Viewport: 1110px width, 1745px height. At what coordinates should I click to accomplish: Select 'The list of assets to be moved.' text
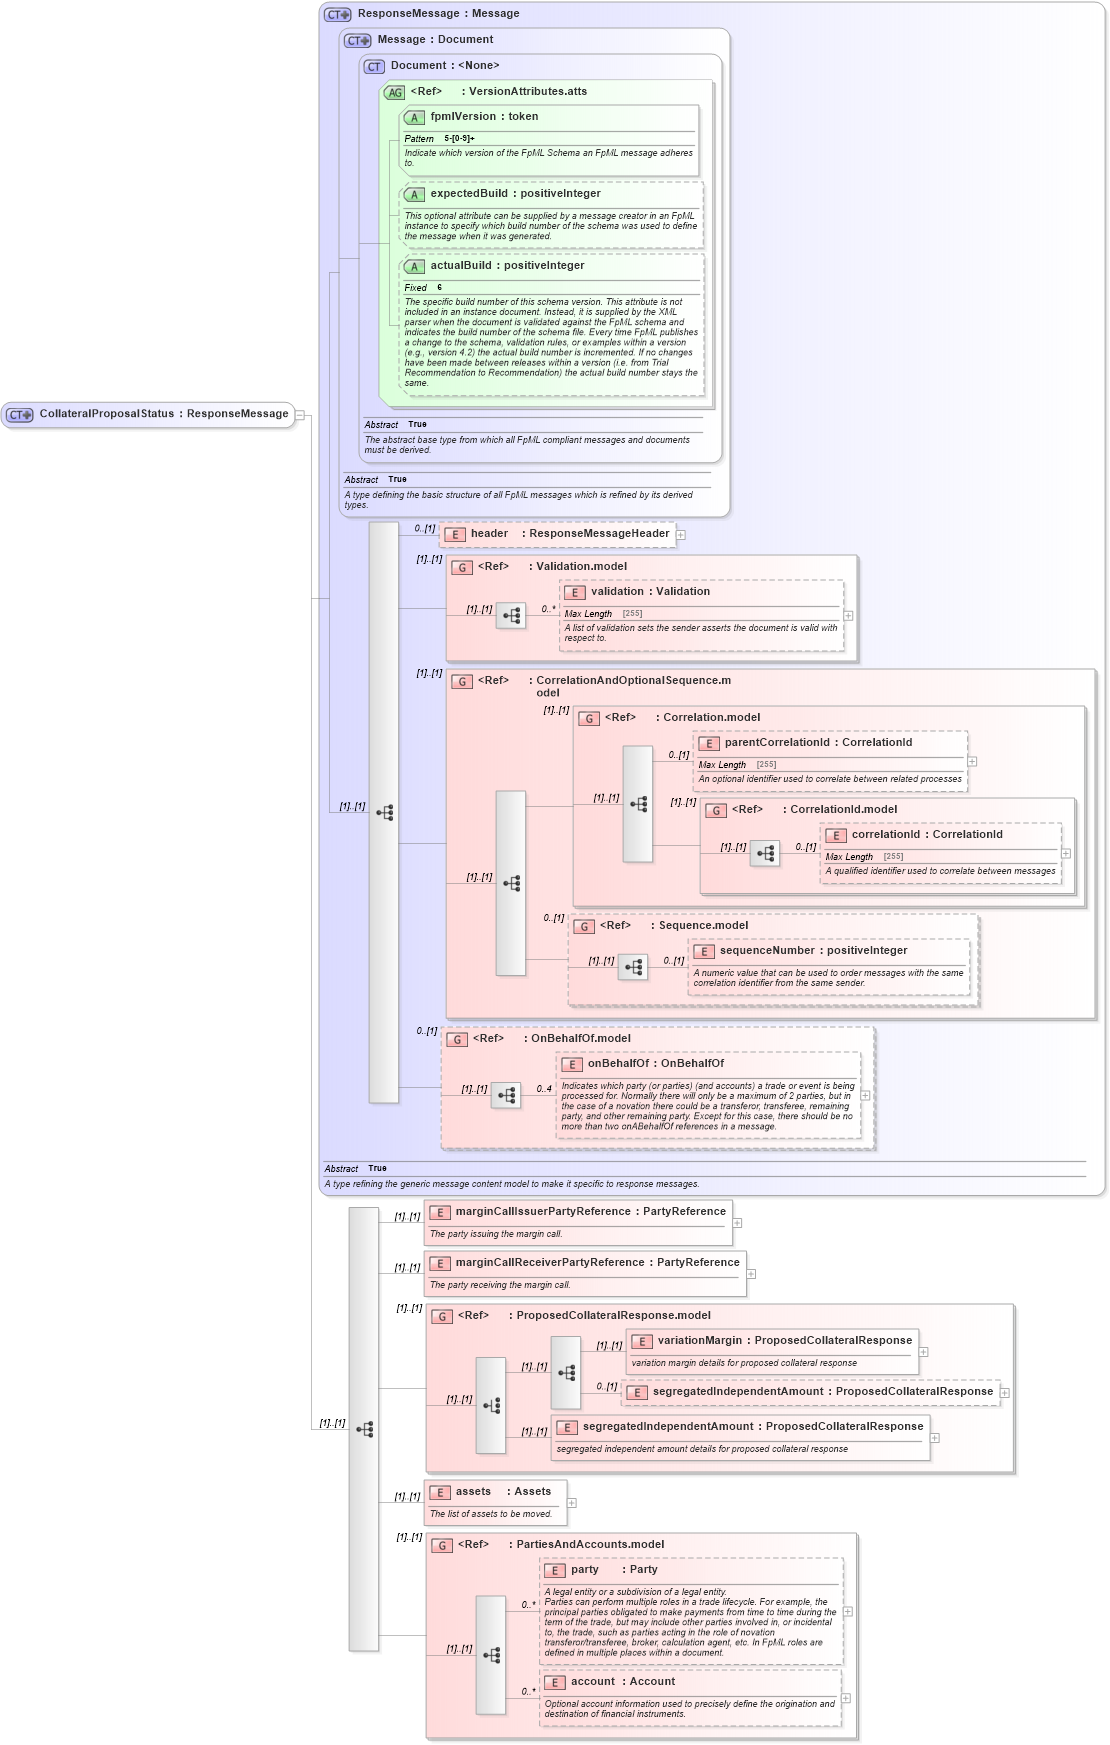[x=491, y=1514]
